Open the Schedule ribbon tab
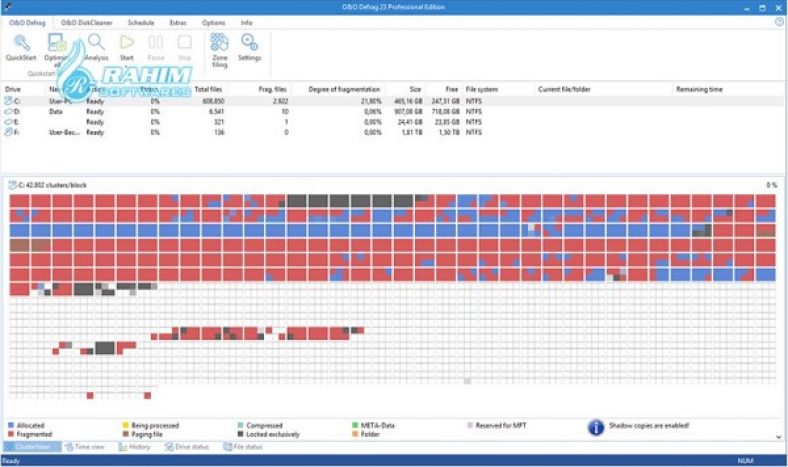The width and height of the screenshot is (788, 467). coord(141,23)
